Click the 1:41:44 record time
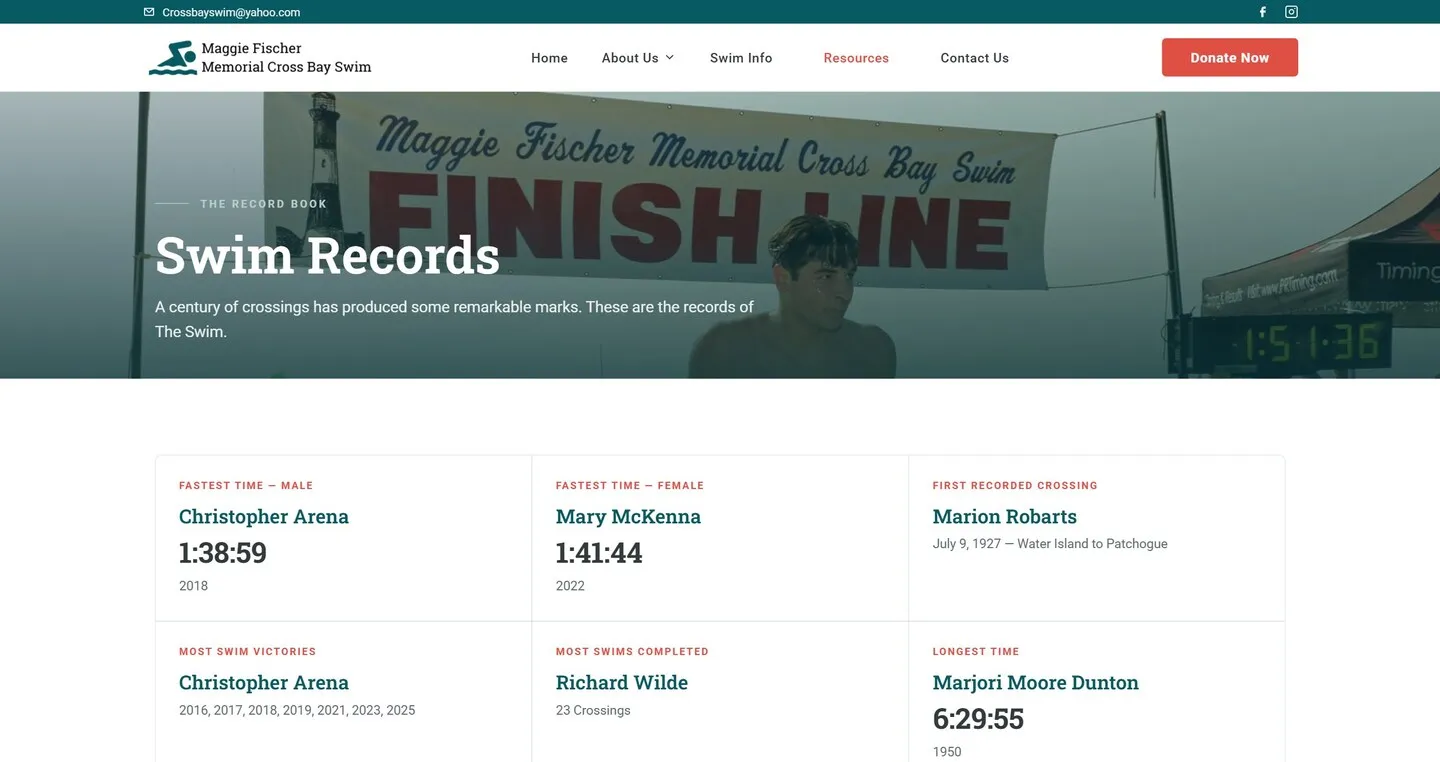This screenshot has width=1440, height=762. tap(599, 553)
